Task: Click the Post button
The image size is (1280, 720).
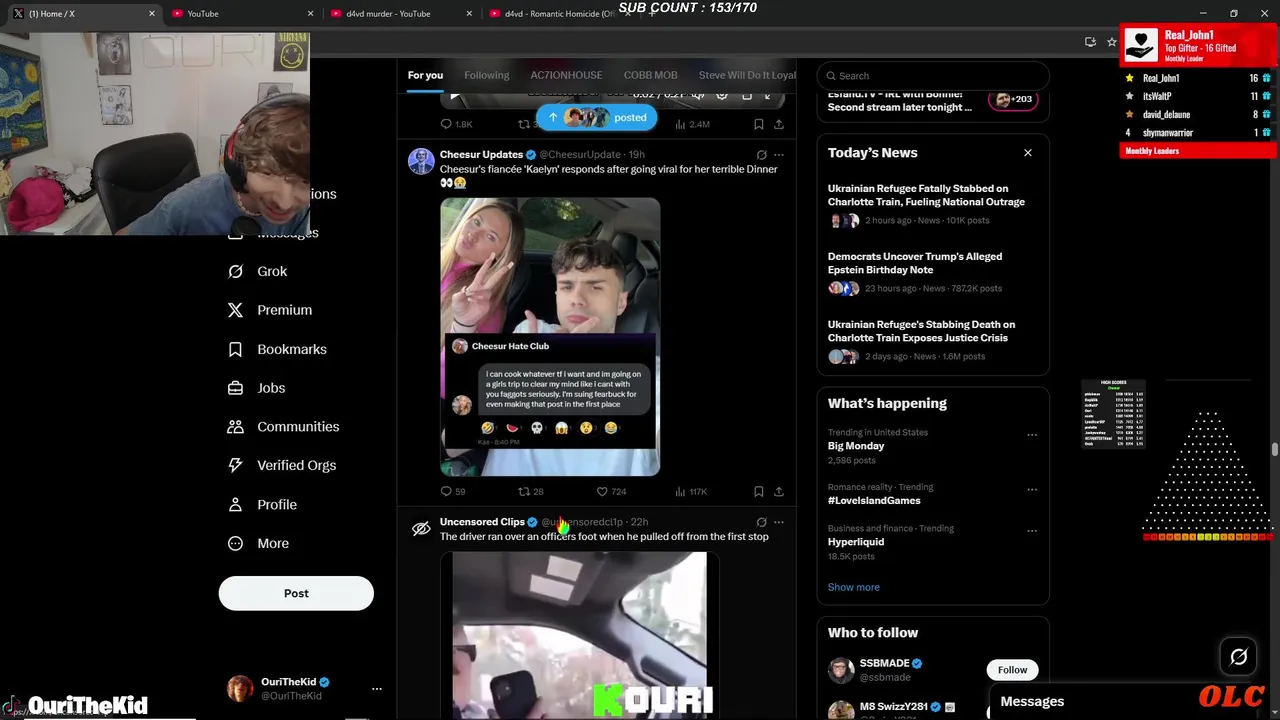Action: tap(296, 593)
